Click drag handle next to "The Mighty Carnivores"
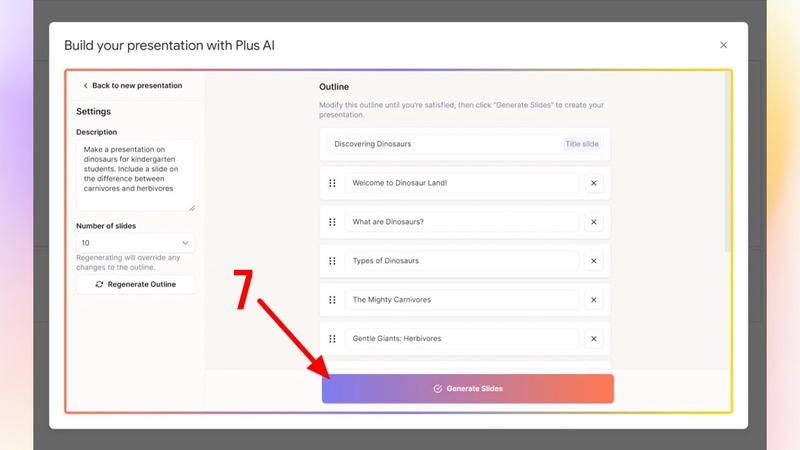The height and width of the screenshot is (450, 800). click(332, 300)
